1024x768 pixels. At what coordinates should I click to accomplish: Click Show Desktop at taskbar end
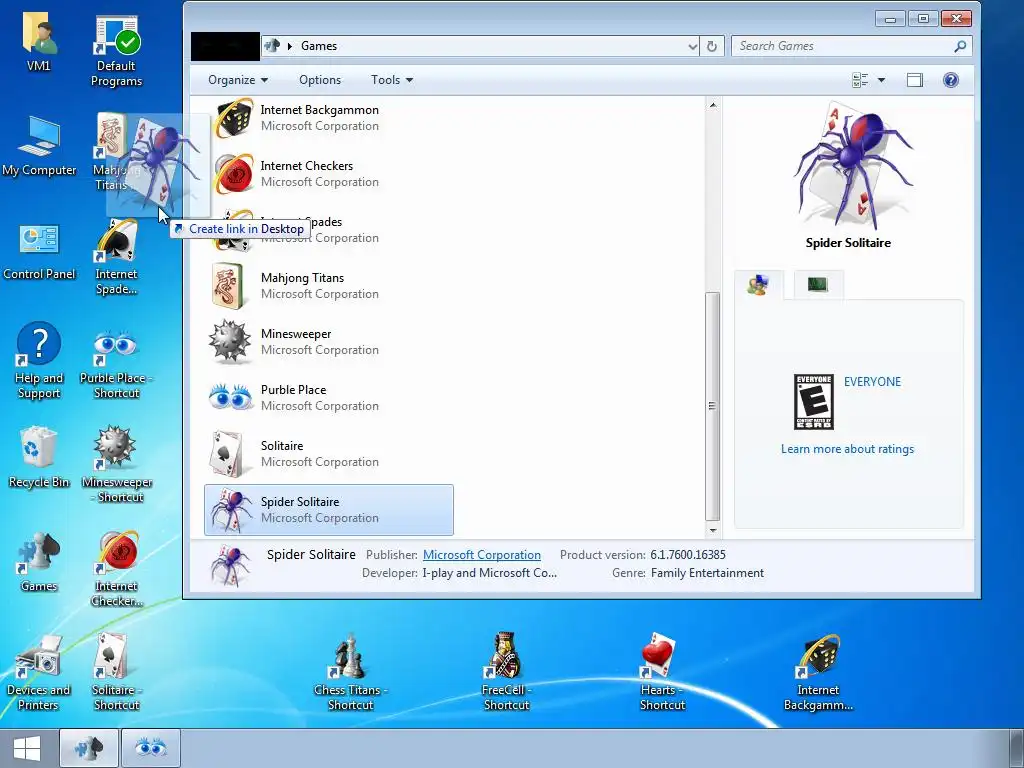pyautogui.click(x=1017, y=748)
